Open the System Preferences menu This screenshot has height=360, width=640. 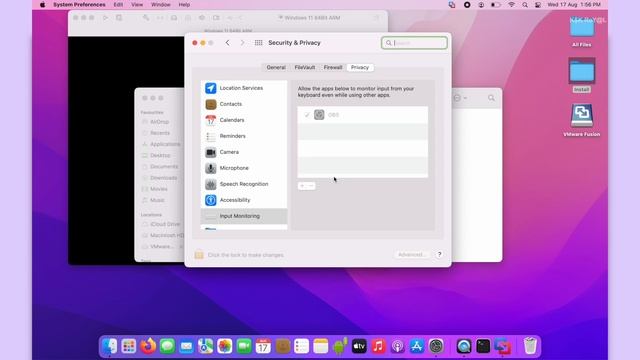pyautogui.click(x=79, y=5)
